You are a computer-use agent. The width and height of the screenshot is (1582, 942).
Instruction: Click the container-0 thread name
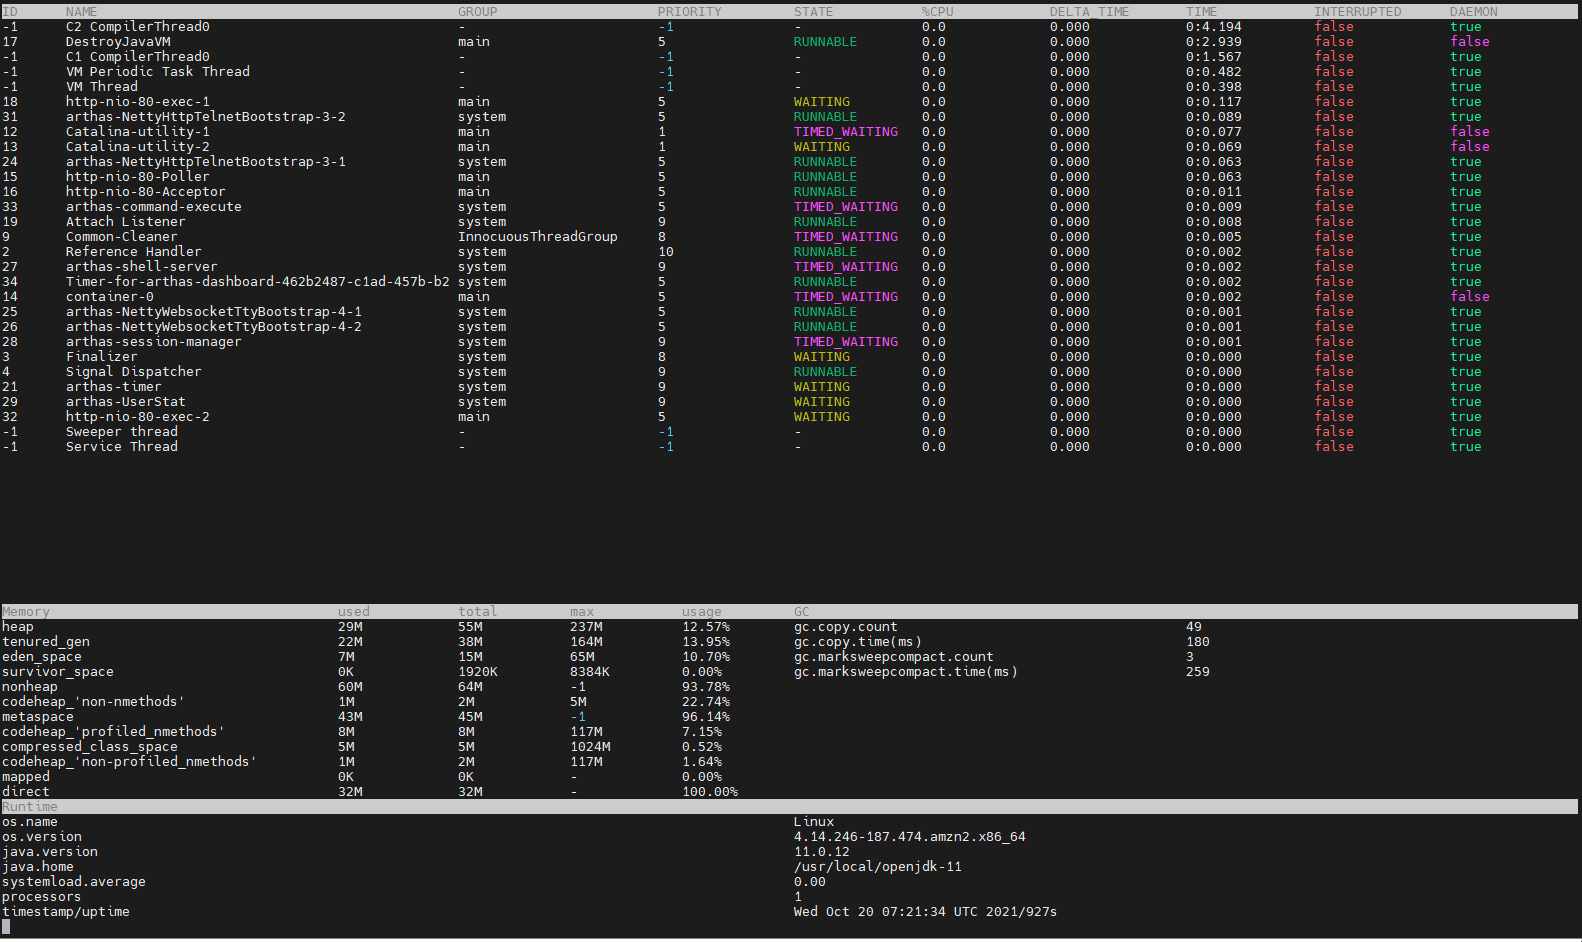(x=110, y=297)
